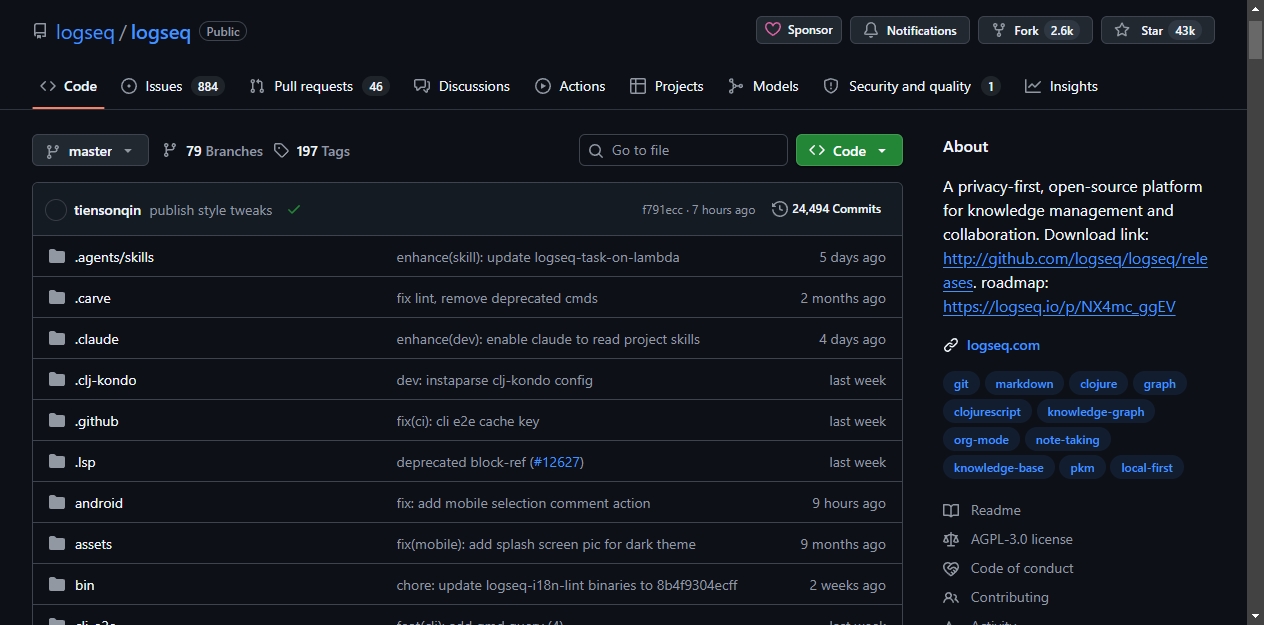The width and height of the screenshot is (1264, 625).
Task: Click the tag icon beside 197 Tags
Action: pyautogui.click(x=282, y=151)
